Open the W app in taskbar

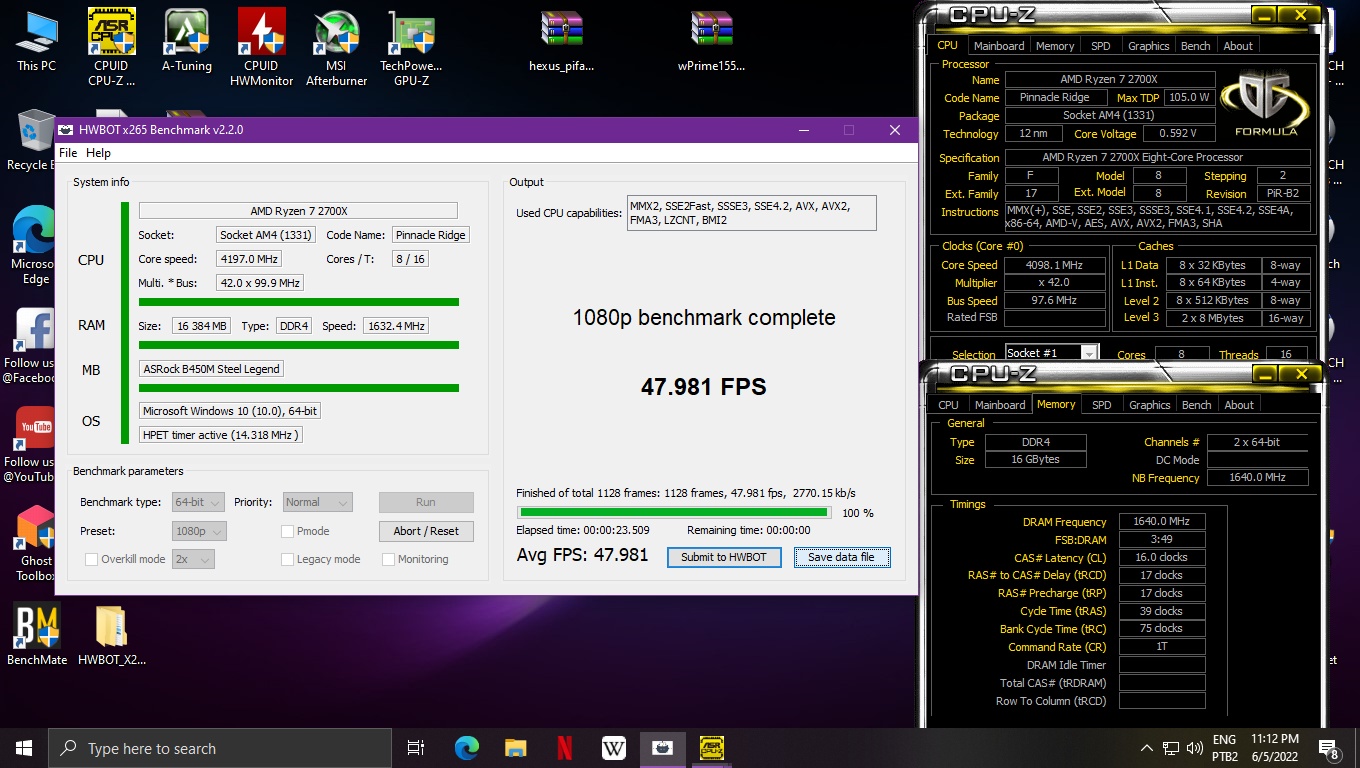click(x=613, y=748)
